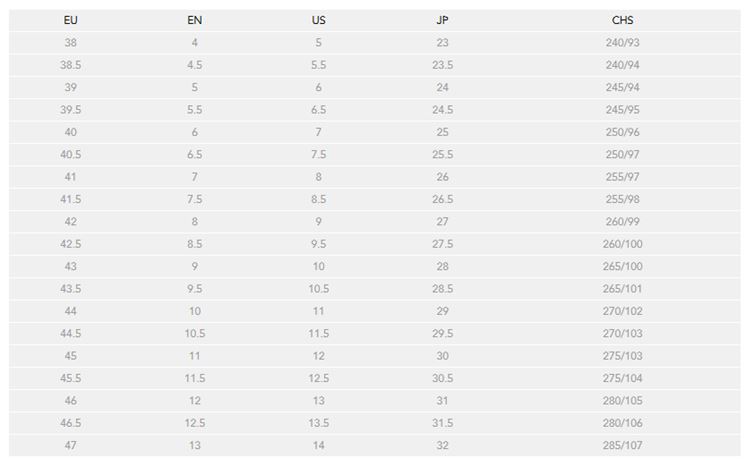Select CHS value 270/102
The image size is (750, 465).
(623, 311)
